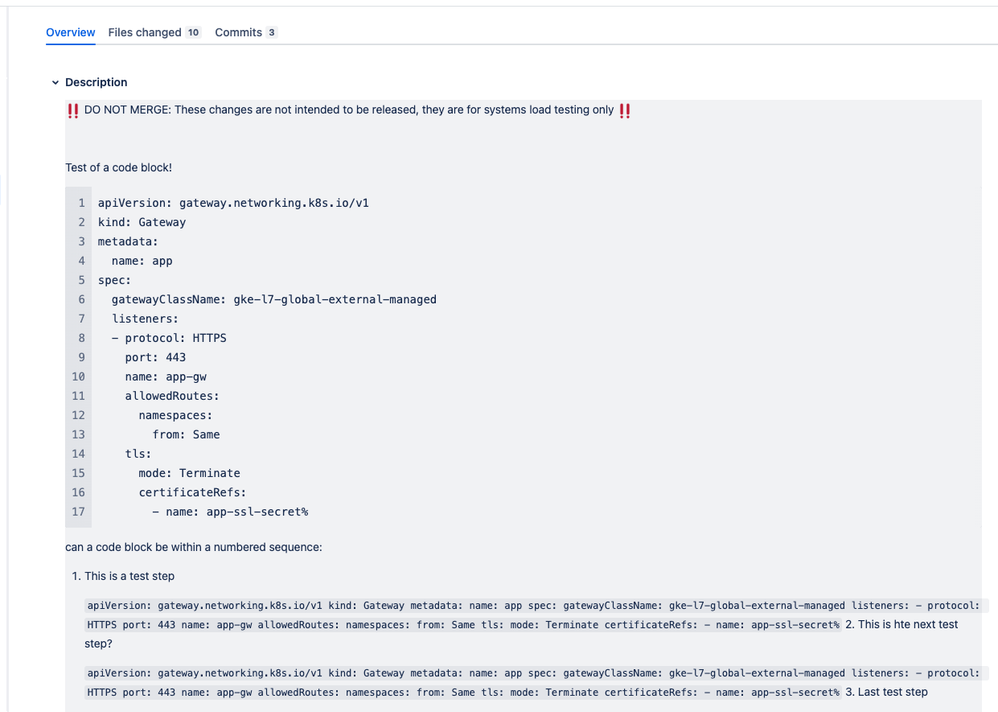The image size is (998, 712).
Task: Click the badge showing 10 next to Files changed
Action: tap(191, 32)
